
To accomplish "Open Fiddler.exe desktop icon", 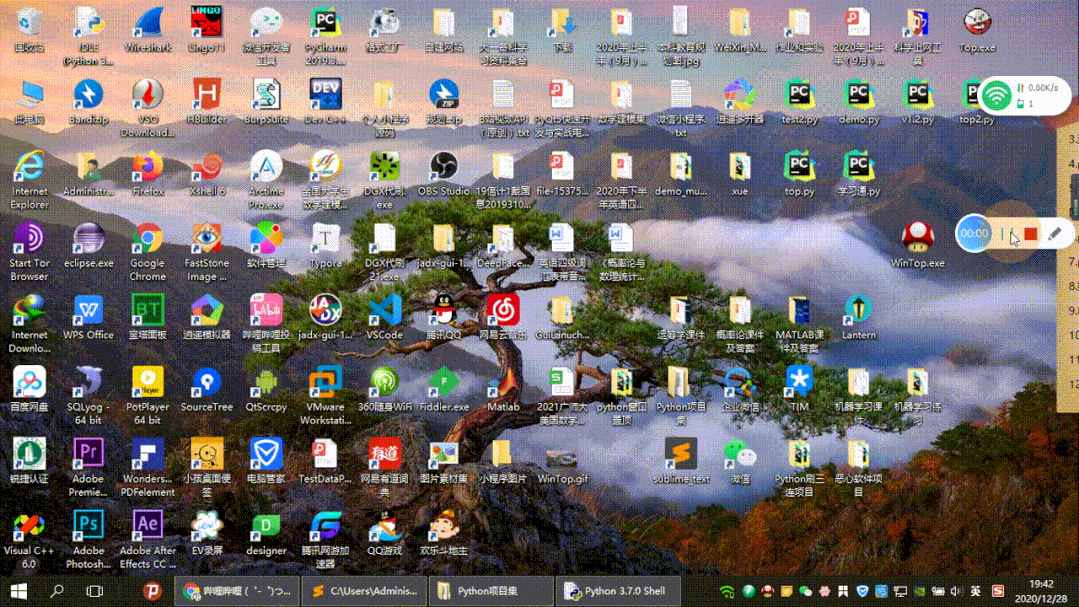I will click(444, 390).
